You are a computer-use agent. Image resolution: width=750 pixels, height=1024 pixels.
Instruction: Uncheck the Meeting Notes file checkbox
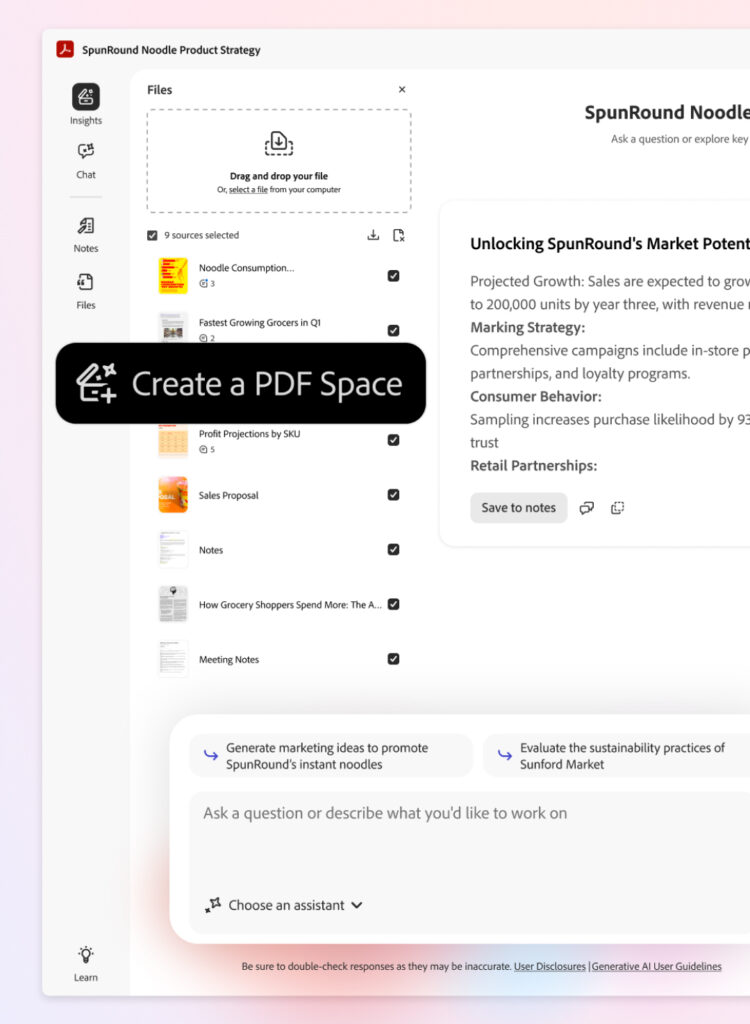[x=393, y=659]
